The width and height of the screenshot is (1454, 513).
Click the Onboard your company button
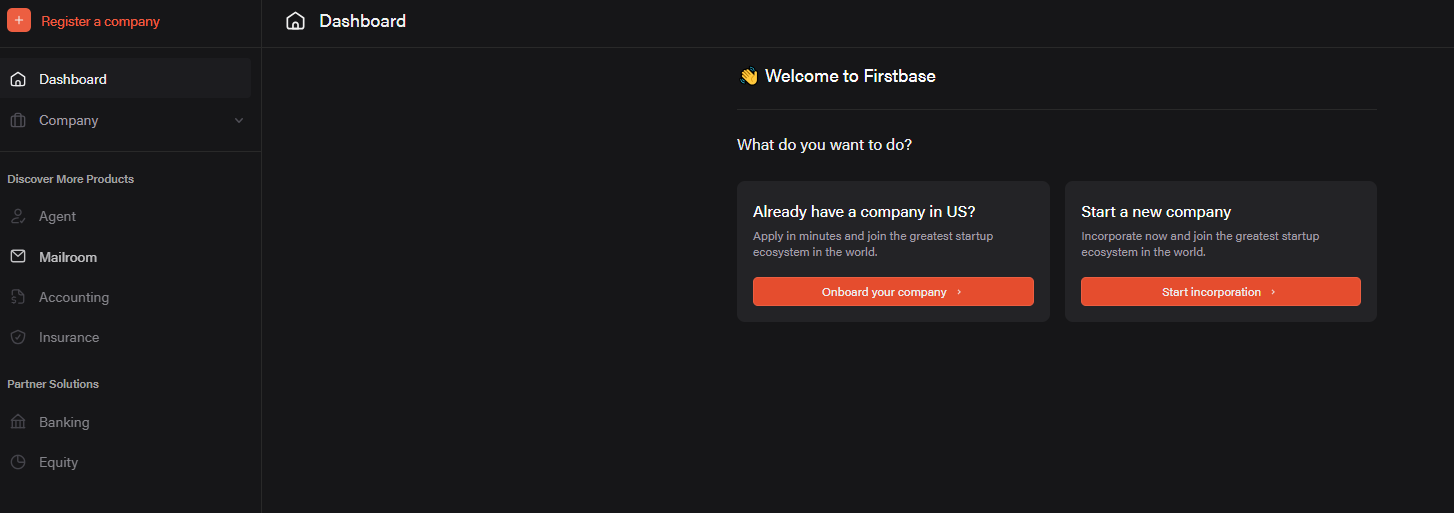893,292
